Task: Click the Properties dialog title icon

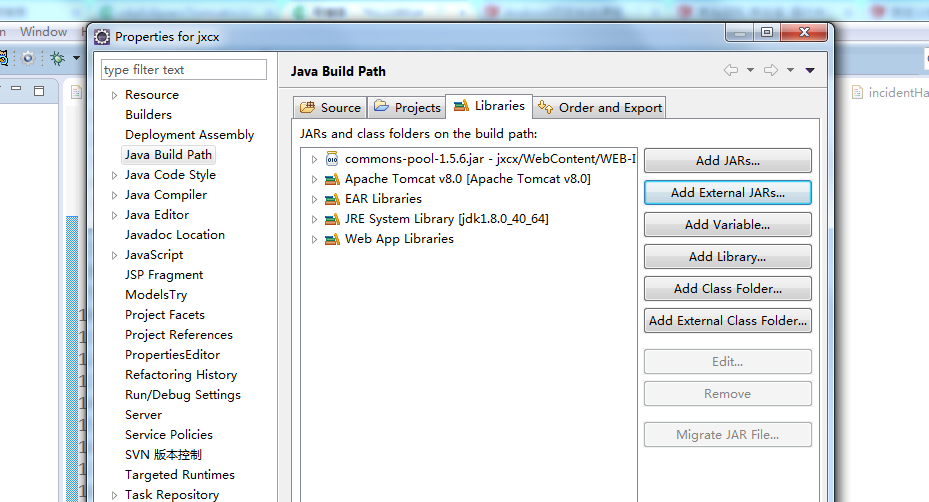Action: pos(102,37)
